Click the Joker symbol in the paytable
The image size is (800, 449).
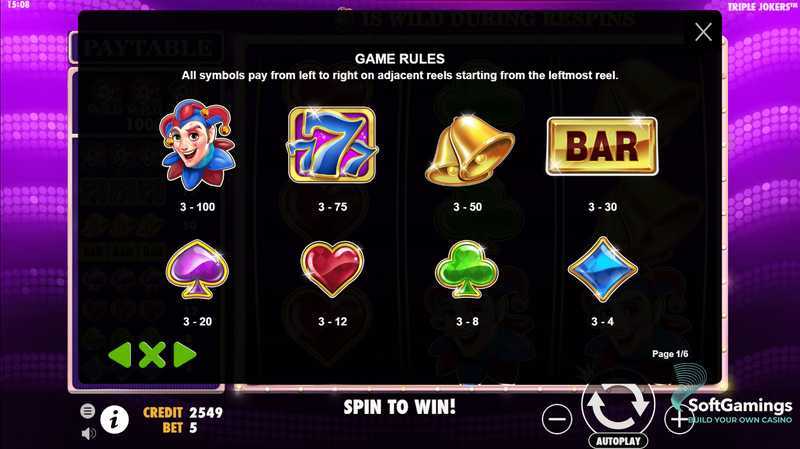tap(197, 144)
